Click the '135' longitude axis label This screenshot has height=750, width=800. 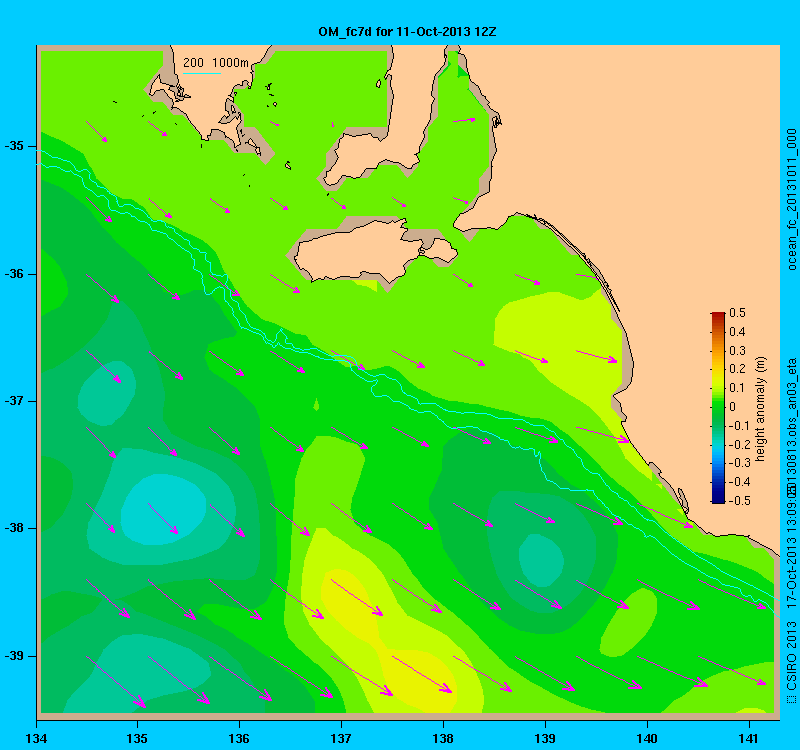[x=137, y=738]
